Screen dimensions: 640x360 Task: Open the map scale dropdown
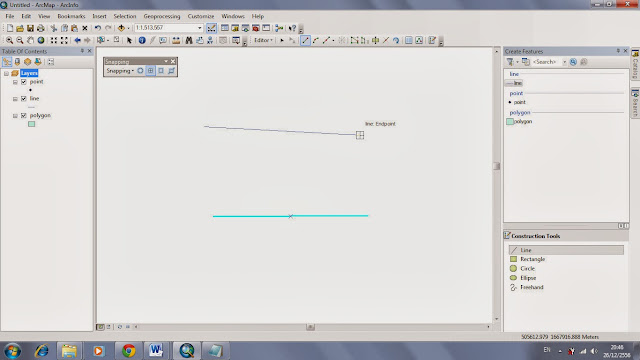(x=200, y=28)
